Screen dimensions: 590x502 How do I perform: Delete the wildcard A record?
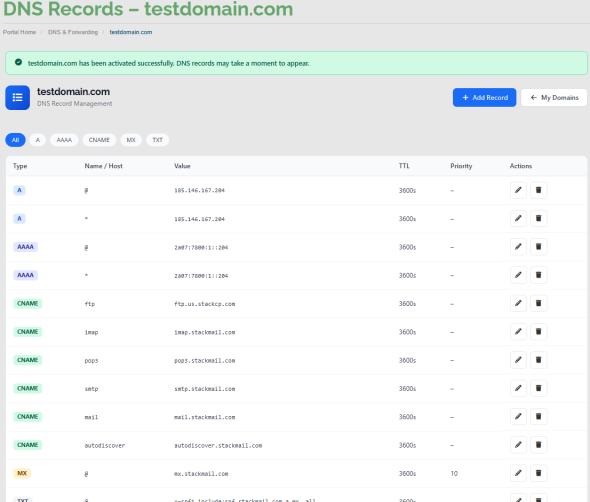[538, 218]
